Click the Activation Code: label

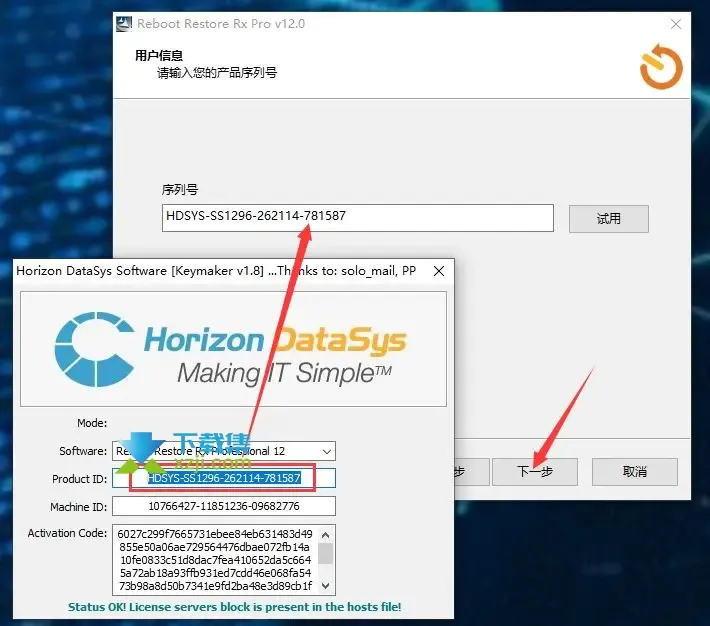[x=67, y=533]
